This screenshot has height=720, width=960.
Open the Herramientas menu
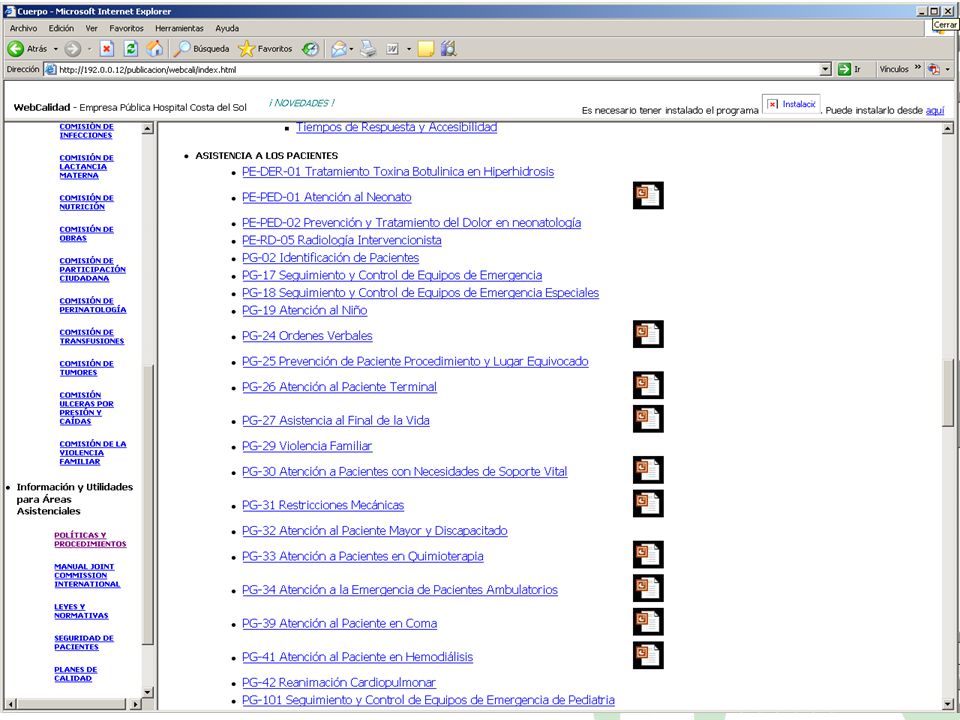coord(179,28)
